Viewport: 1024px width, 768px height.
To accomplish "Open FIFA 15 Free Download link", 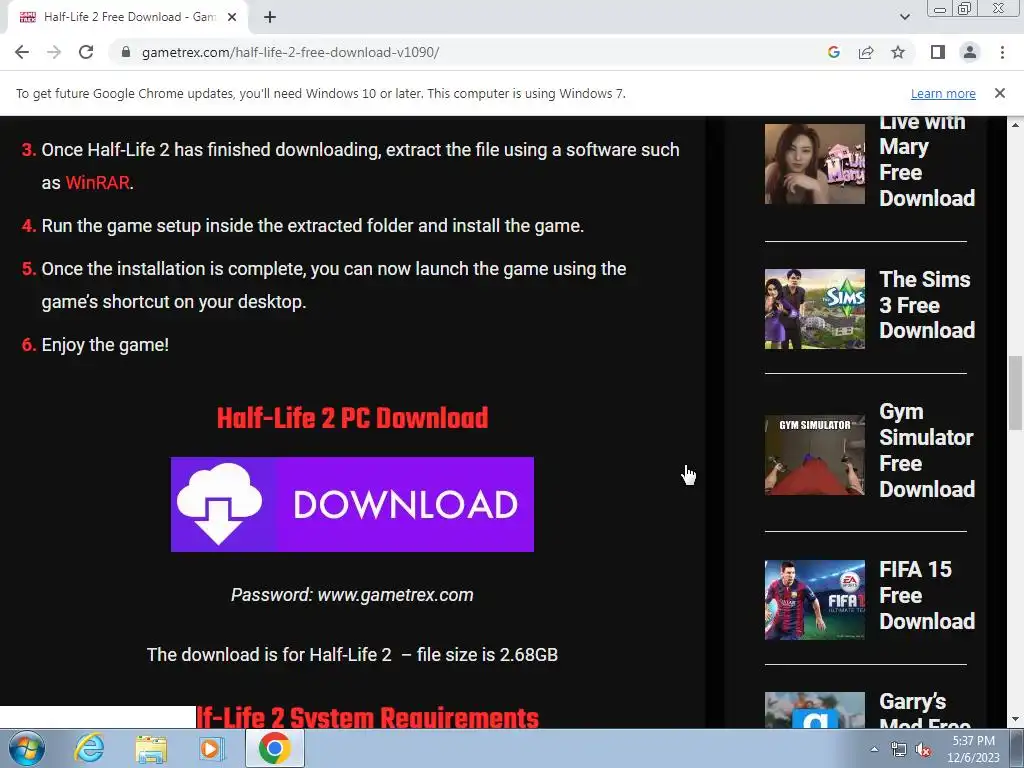I will click(x=927, y=595).
